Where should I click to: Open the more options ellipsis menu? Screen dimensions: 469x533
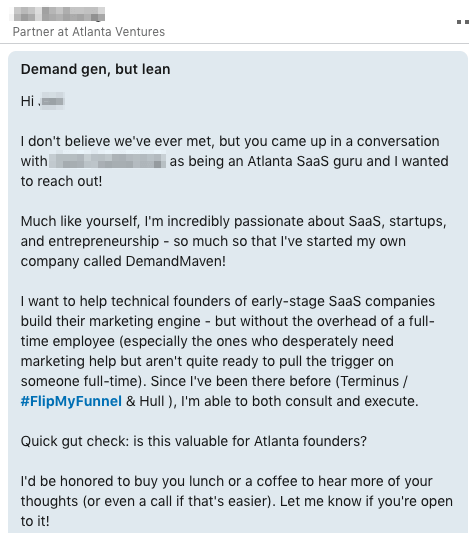point(463,22)
